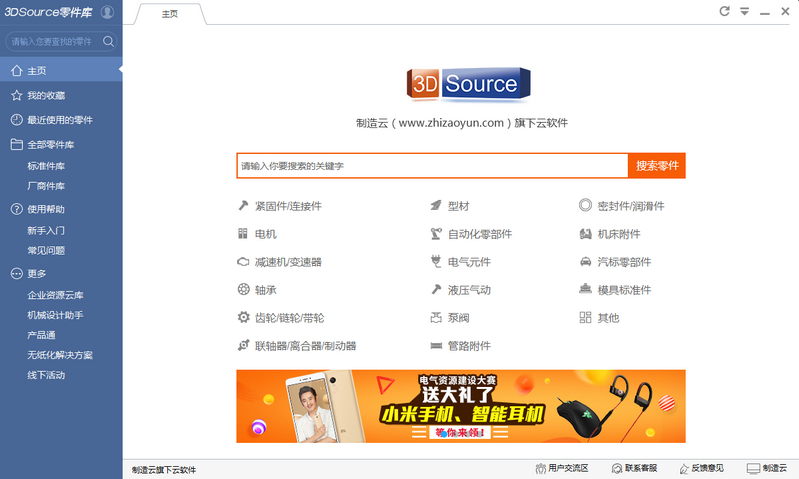Open the 泵阀 category link
The height and width of the screenshot is (479, 799).
click(458, 318)
